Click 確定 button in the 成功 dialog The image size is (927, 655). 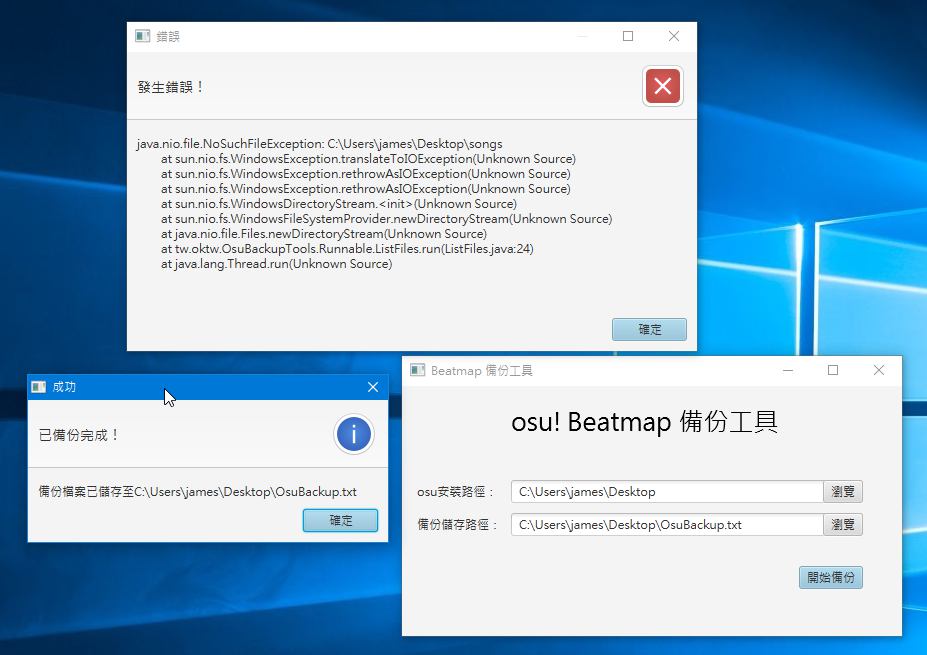pyautogui.click(x=340, y=520)
